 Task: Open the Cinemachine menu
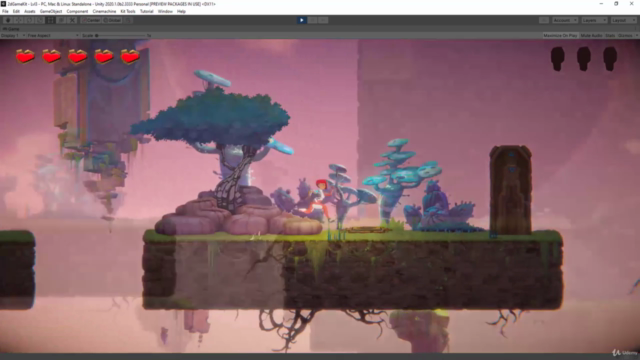pyautogui.click(x=104, y=11)
